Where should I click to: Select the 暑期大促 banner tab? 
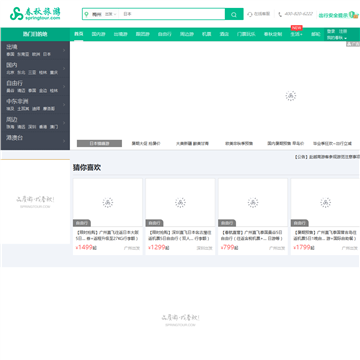[146, 143]
